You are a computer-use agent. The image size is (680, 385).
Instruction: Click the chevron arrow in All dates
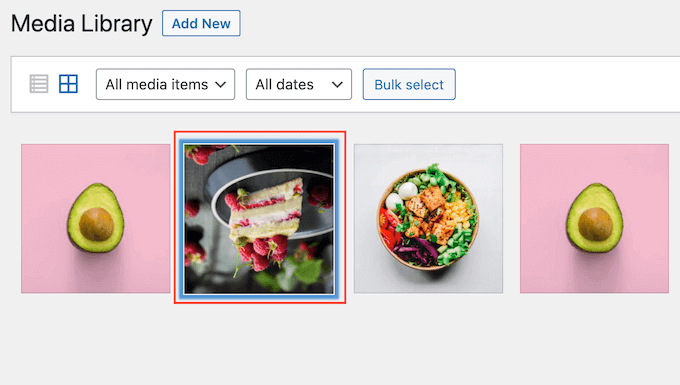click(x=337, y=85)
